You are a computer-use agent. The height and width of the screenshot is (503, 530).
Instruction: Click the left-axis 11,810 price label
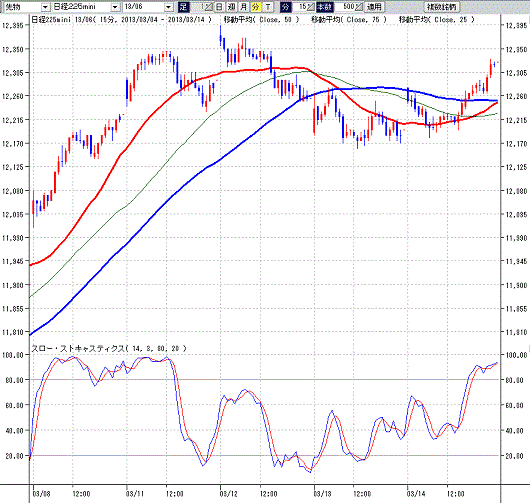coord(14,332)
